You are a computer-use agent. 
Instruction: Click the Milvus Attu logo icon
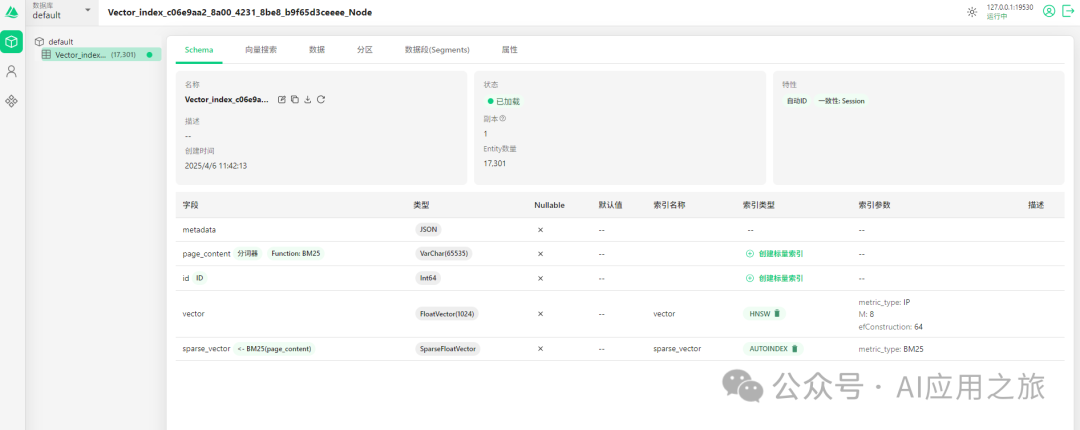[x=12, y=12]
